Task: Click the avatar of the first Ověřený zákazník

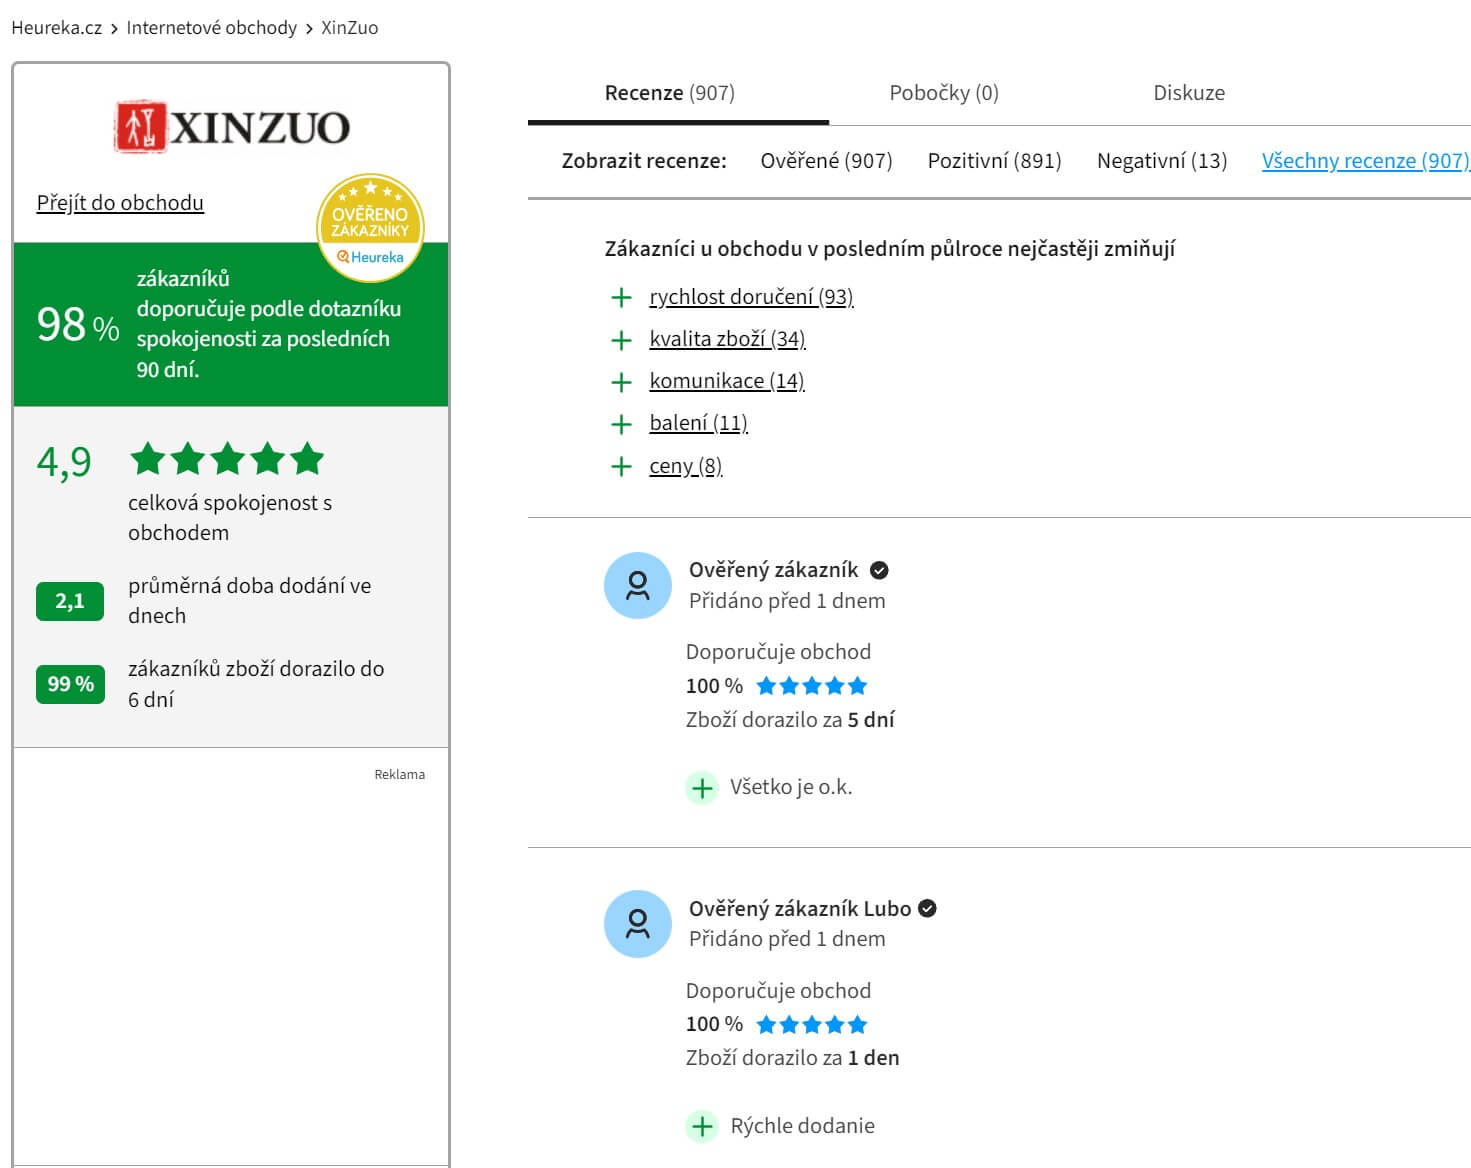Action: coord(638,585)
